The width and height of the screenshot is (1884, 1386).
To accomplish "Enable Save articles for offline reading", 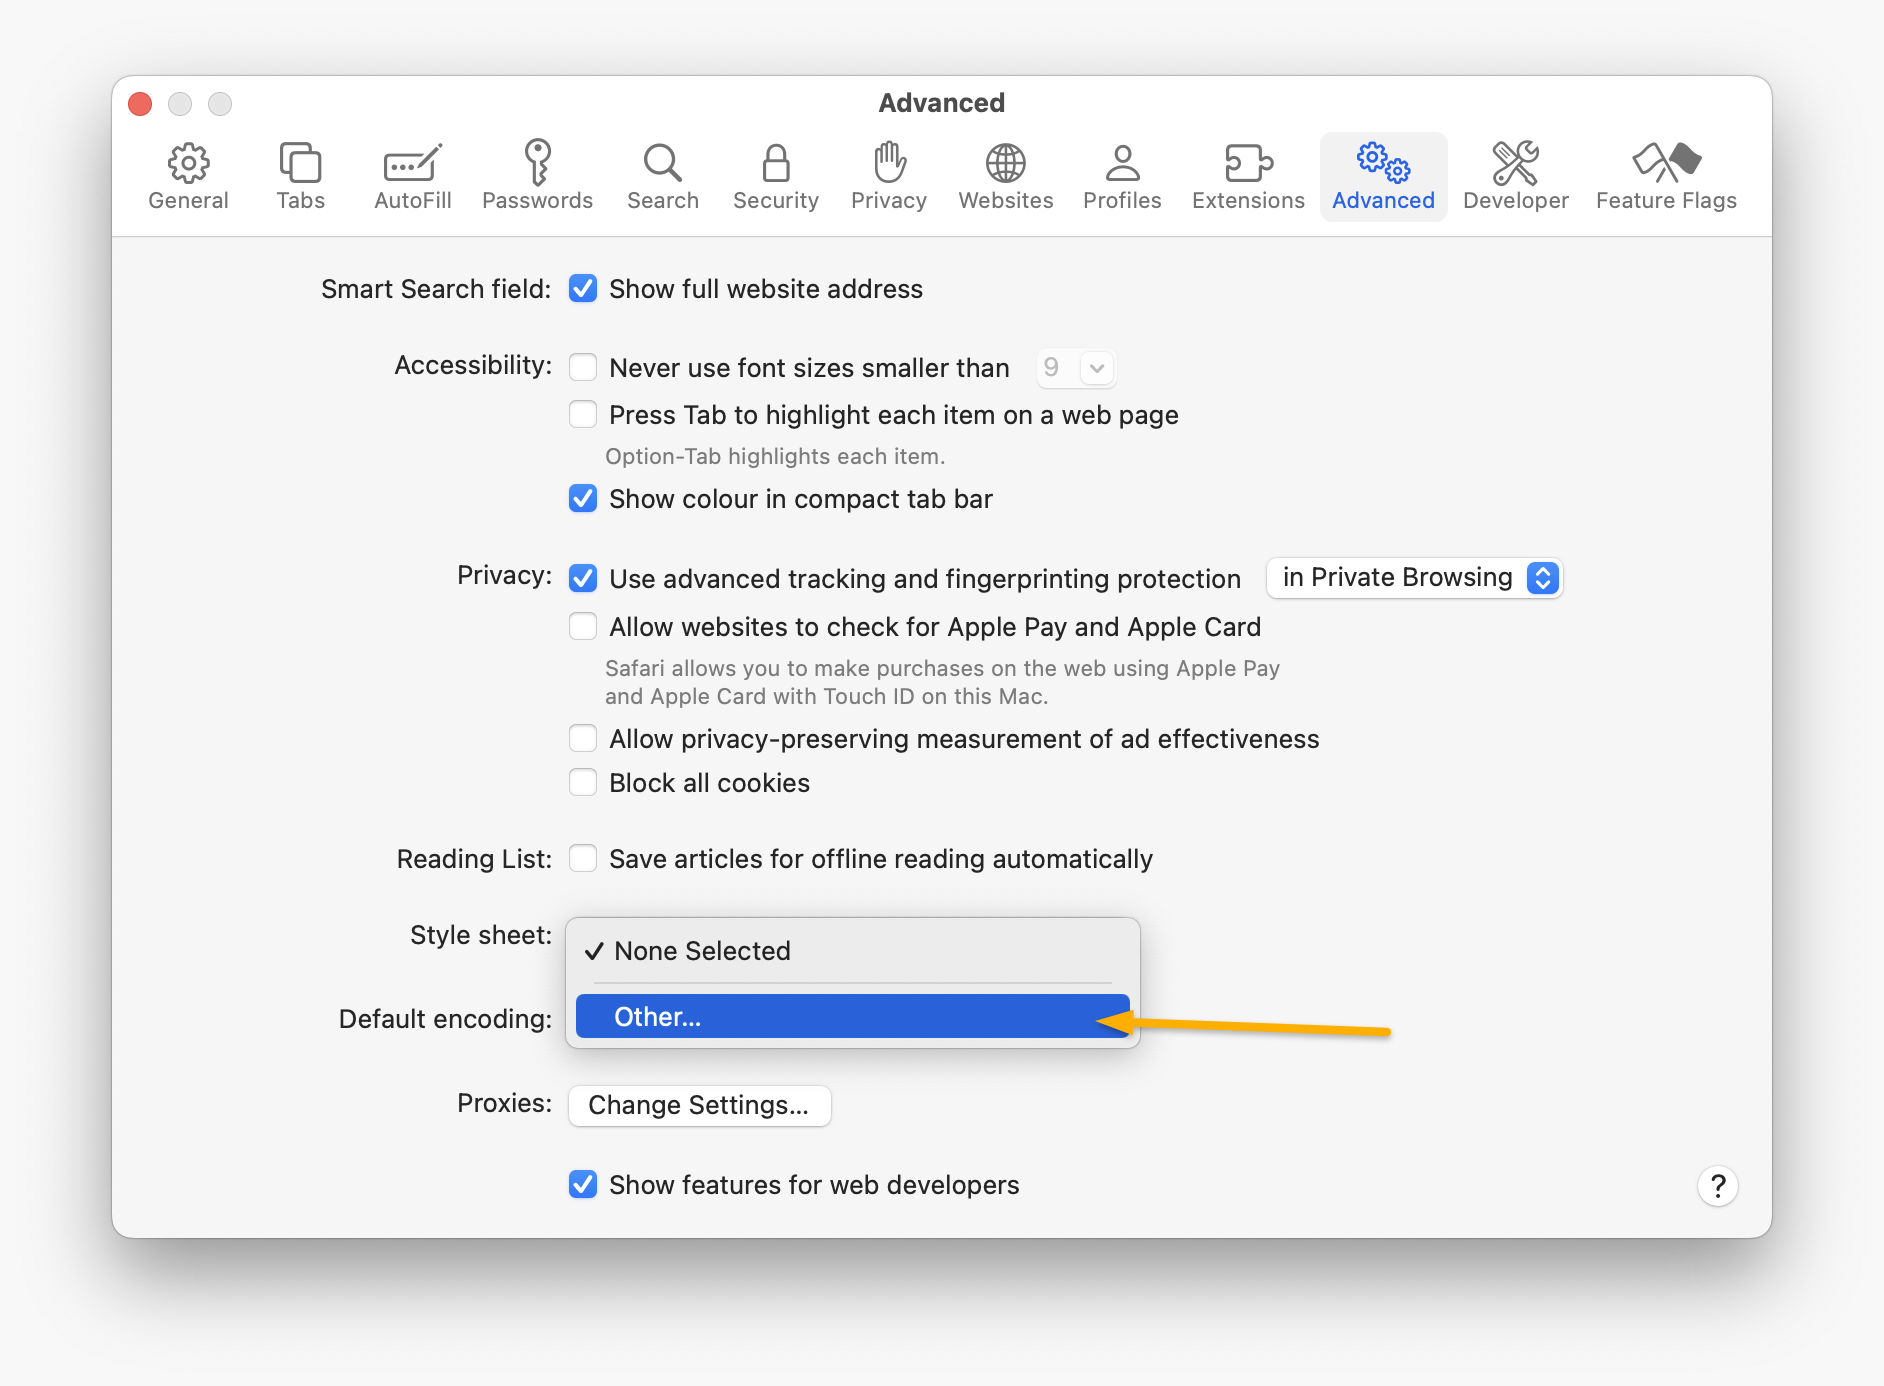I will click(583, 858).
